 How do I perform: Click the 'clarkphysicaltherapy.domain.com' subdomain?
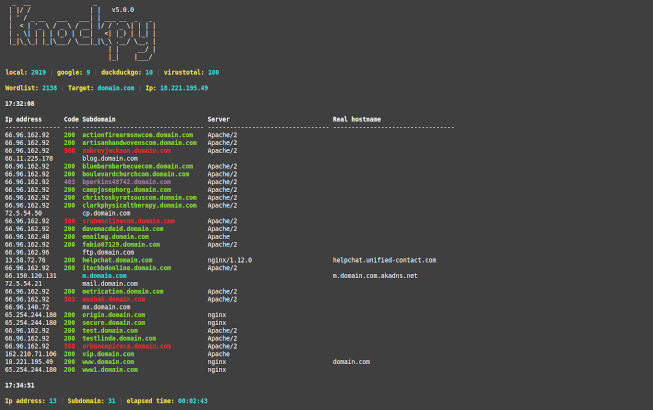coord(139,206)
